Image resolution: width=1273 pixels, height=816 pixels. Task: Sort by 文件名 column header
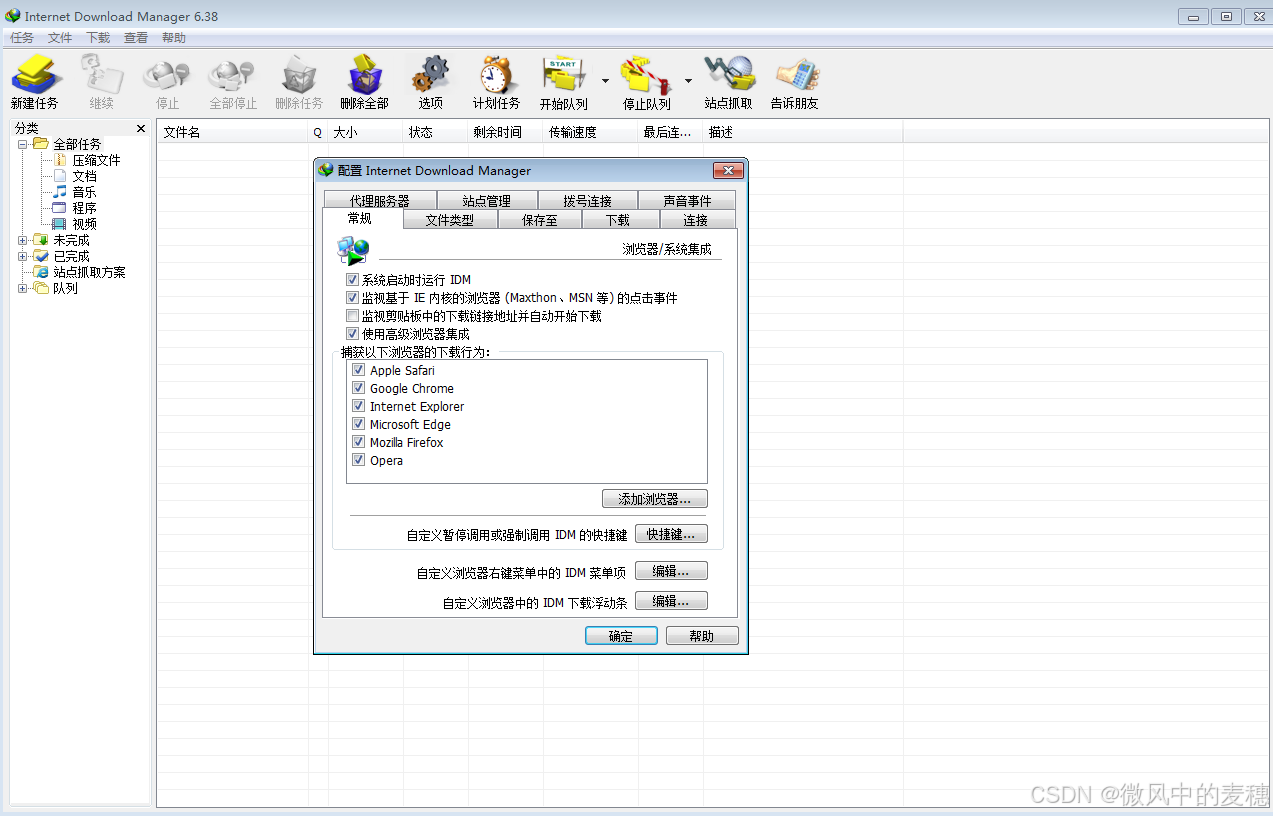232,132
